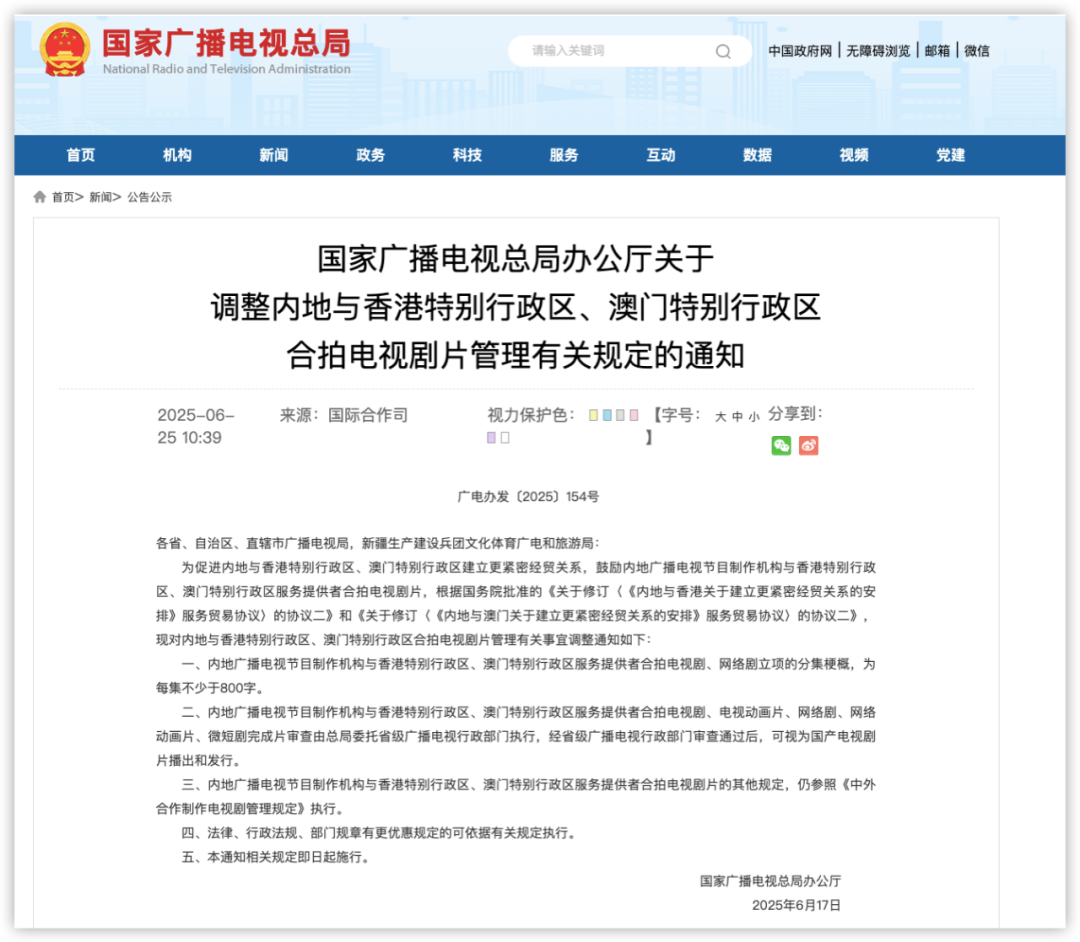The width and height of the screenshot is (1080, 942).
Task: Select the purple eye-protection color
Action: click(491, 437)
